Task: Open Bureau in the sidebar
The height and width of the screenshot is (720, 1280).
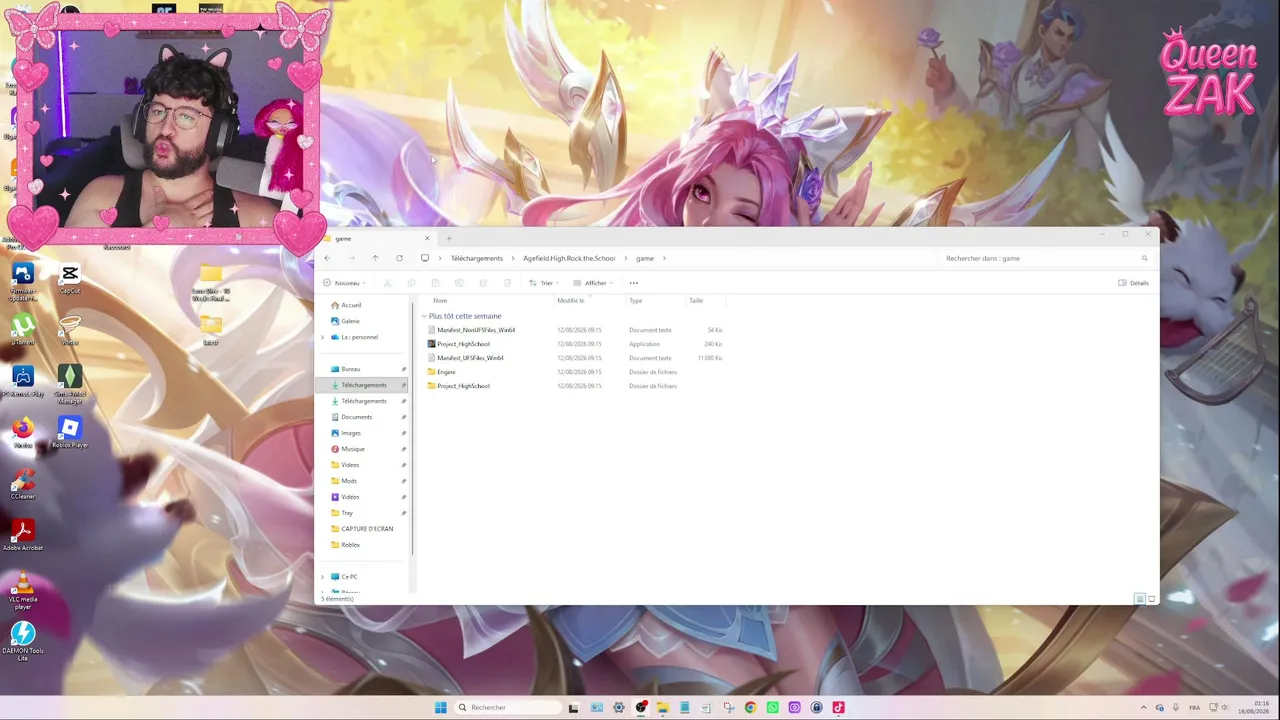Action: click(x=350, y=369)
